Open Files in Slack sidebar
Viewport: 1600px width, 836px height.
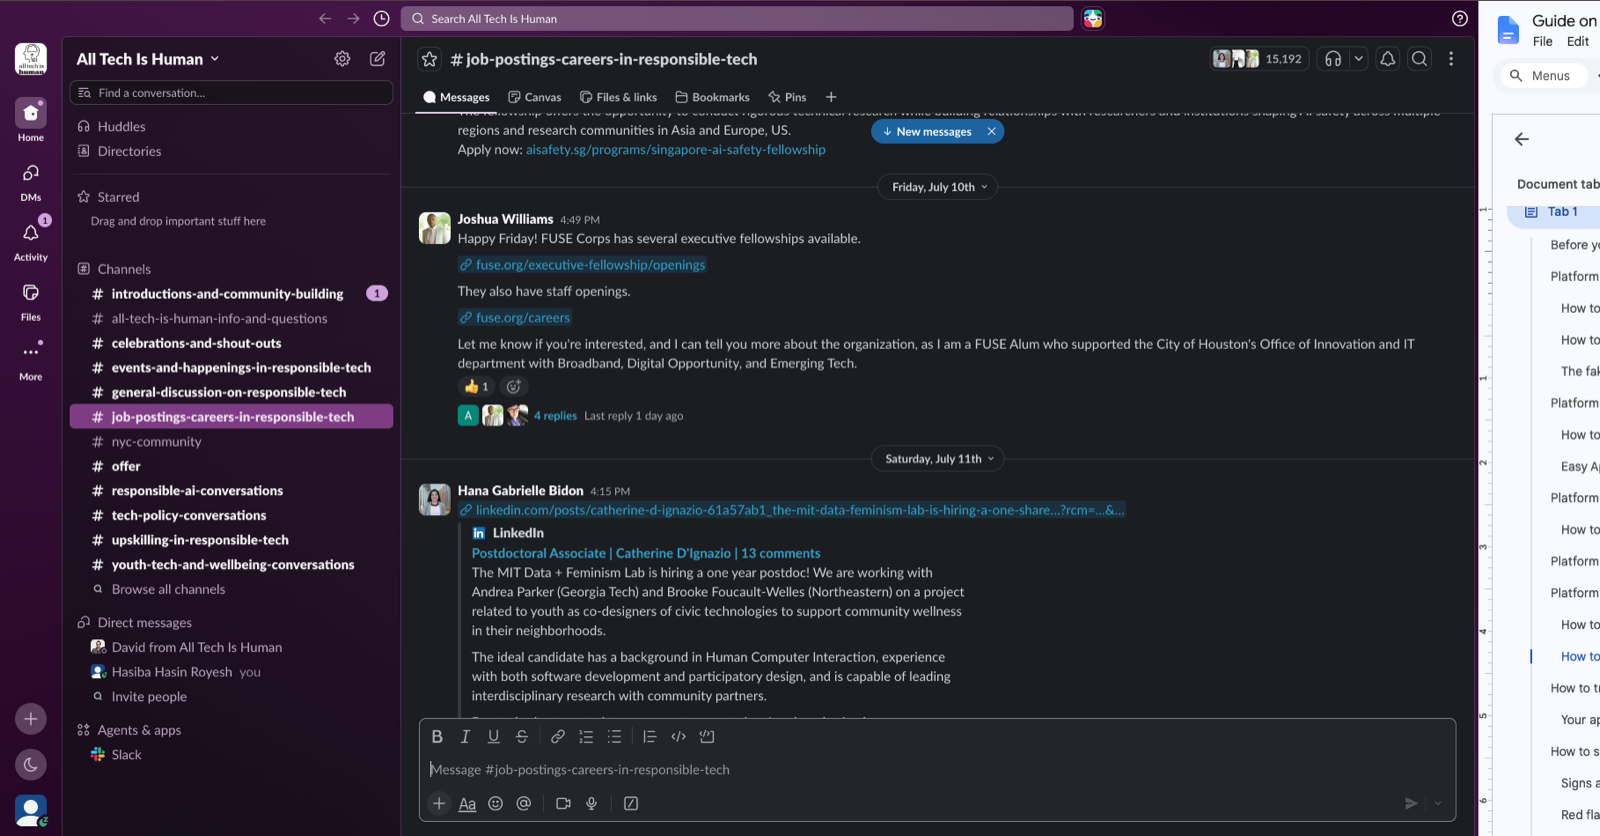click(31, 301)
